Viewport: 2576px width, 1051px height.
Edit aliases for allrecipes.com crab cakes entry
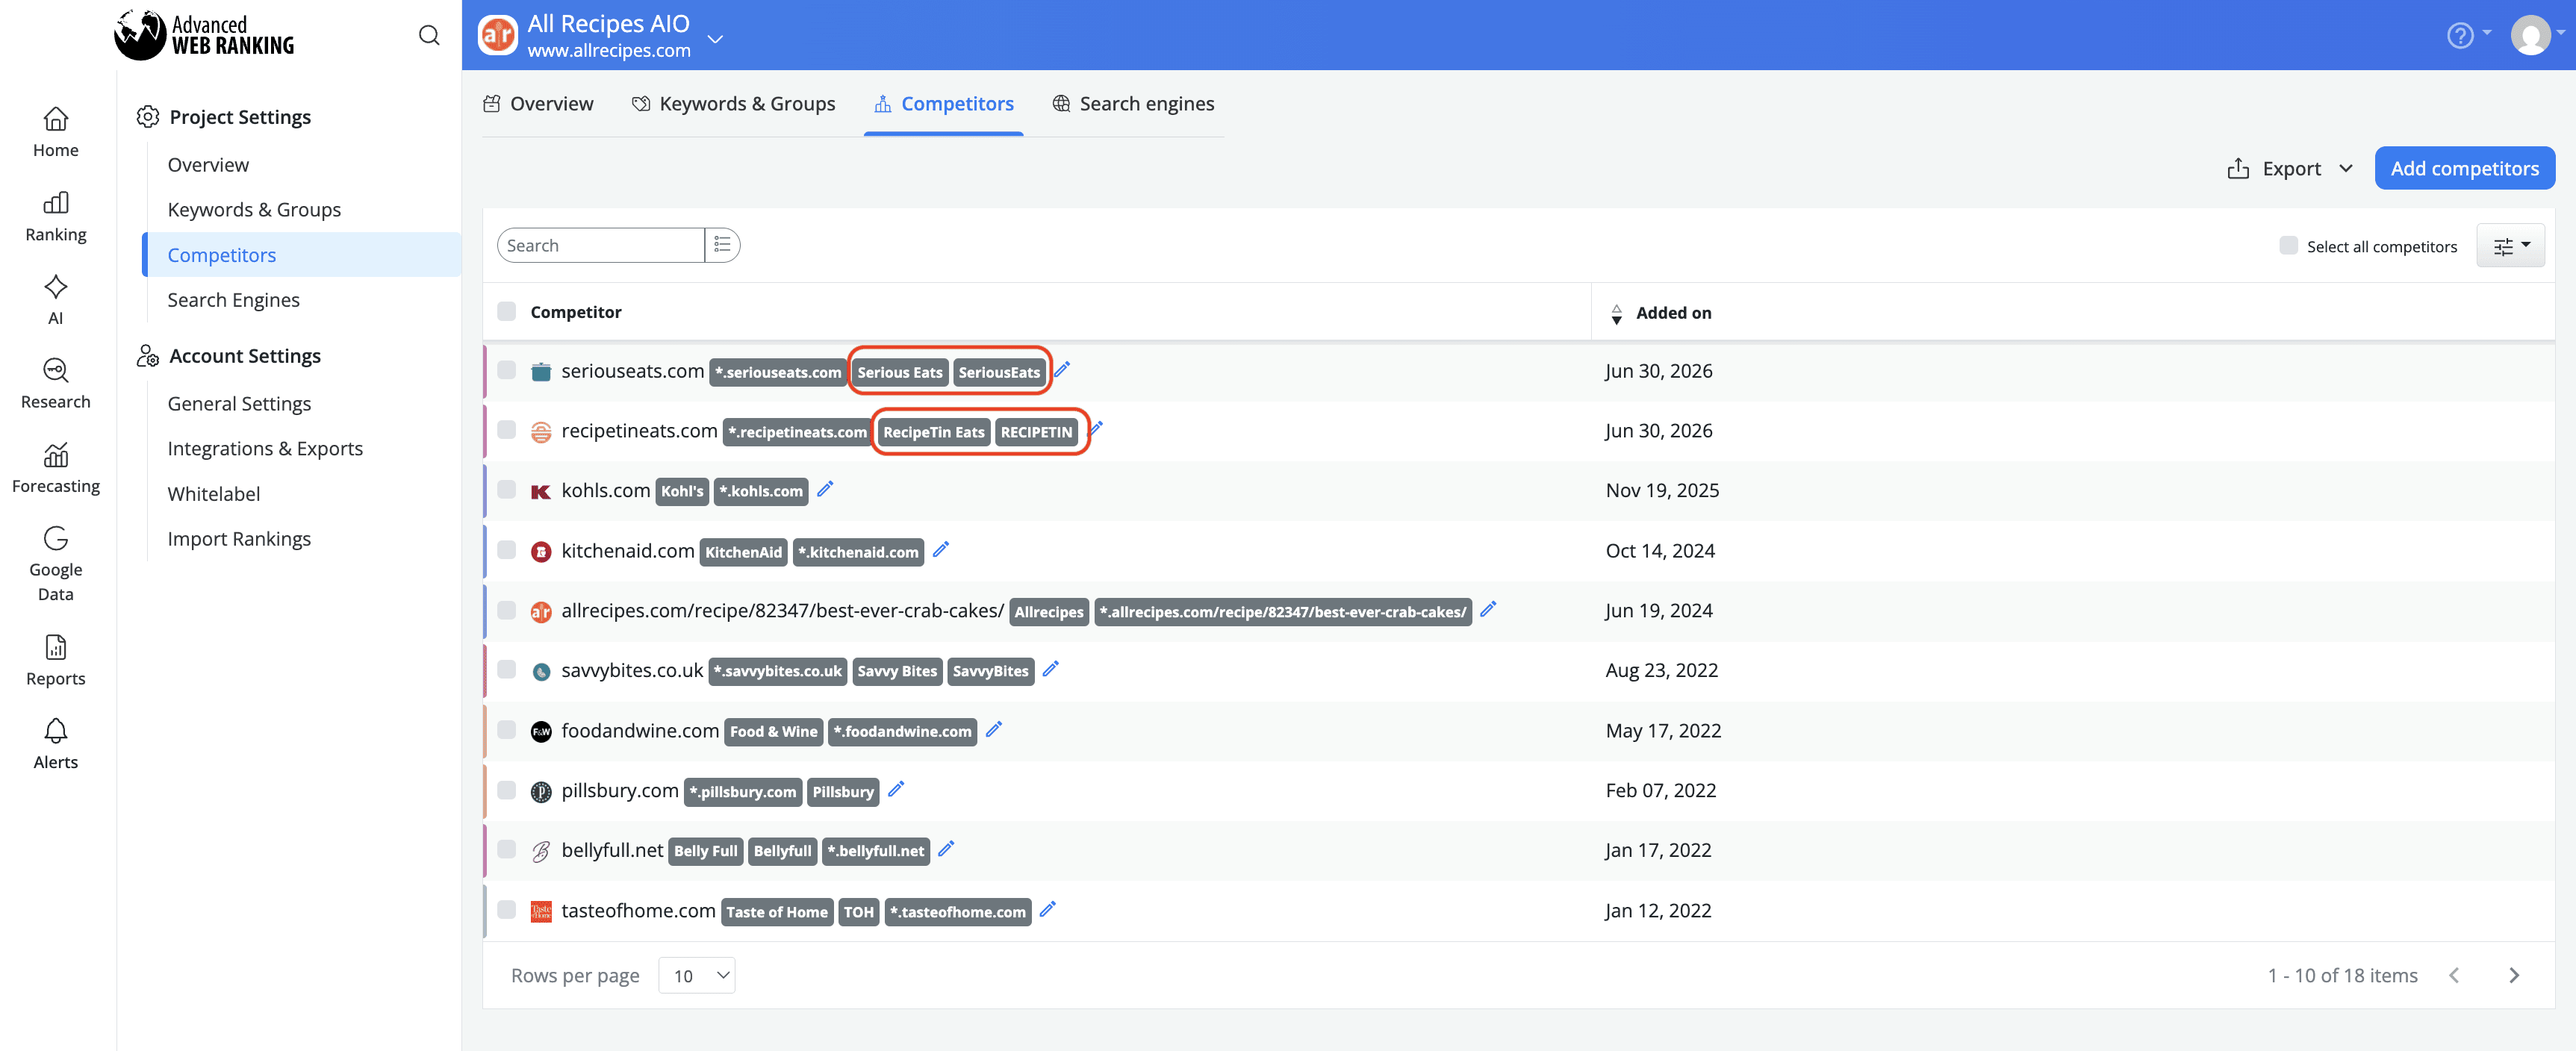tap(1488, 609)
